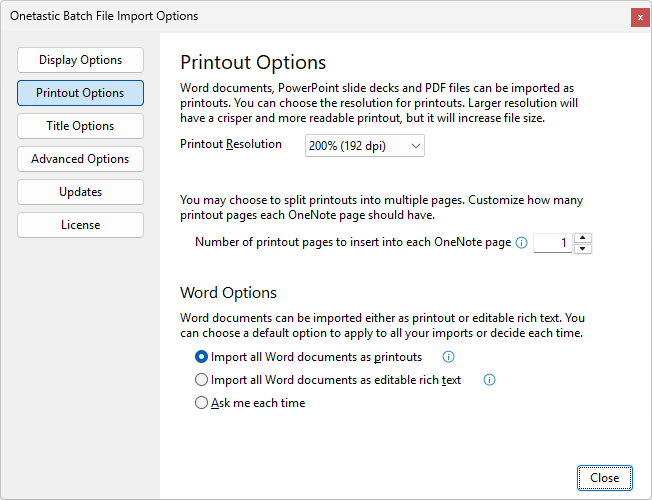Click the Close button
The width and height of the screenshot is (652, 500).
click(605, 478)
